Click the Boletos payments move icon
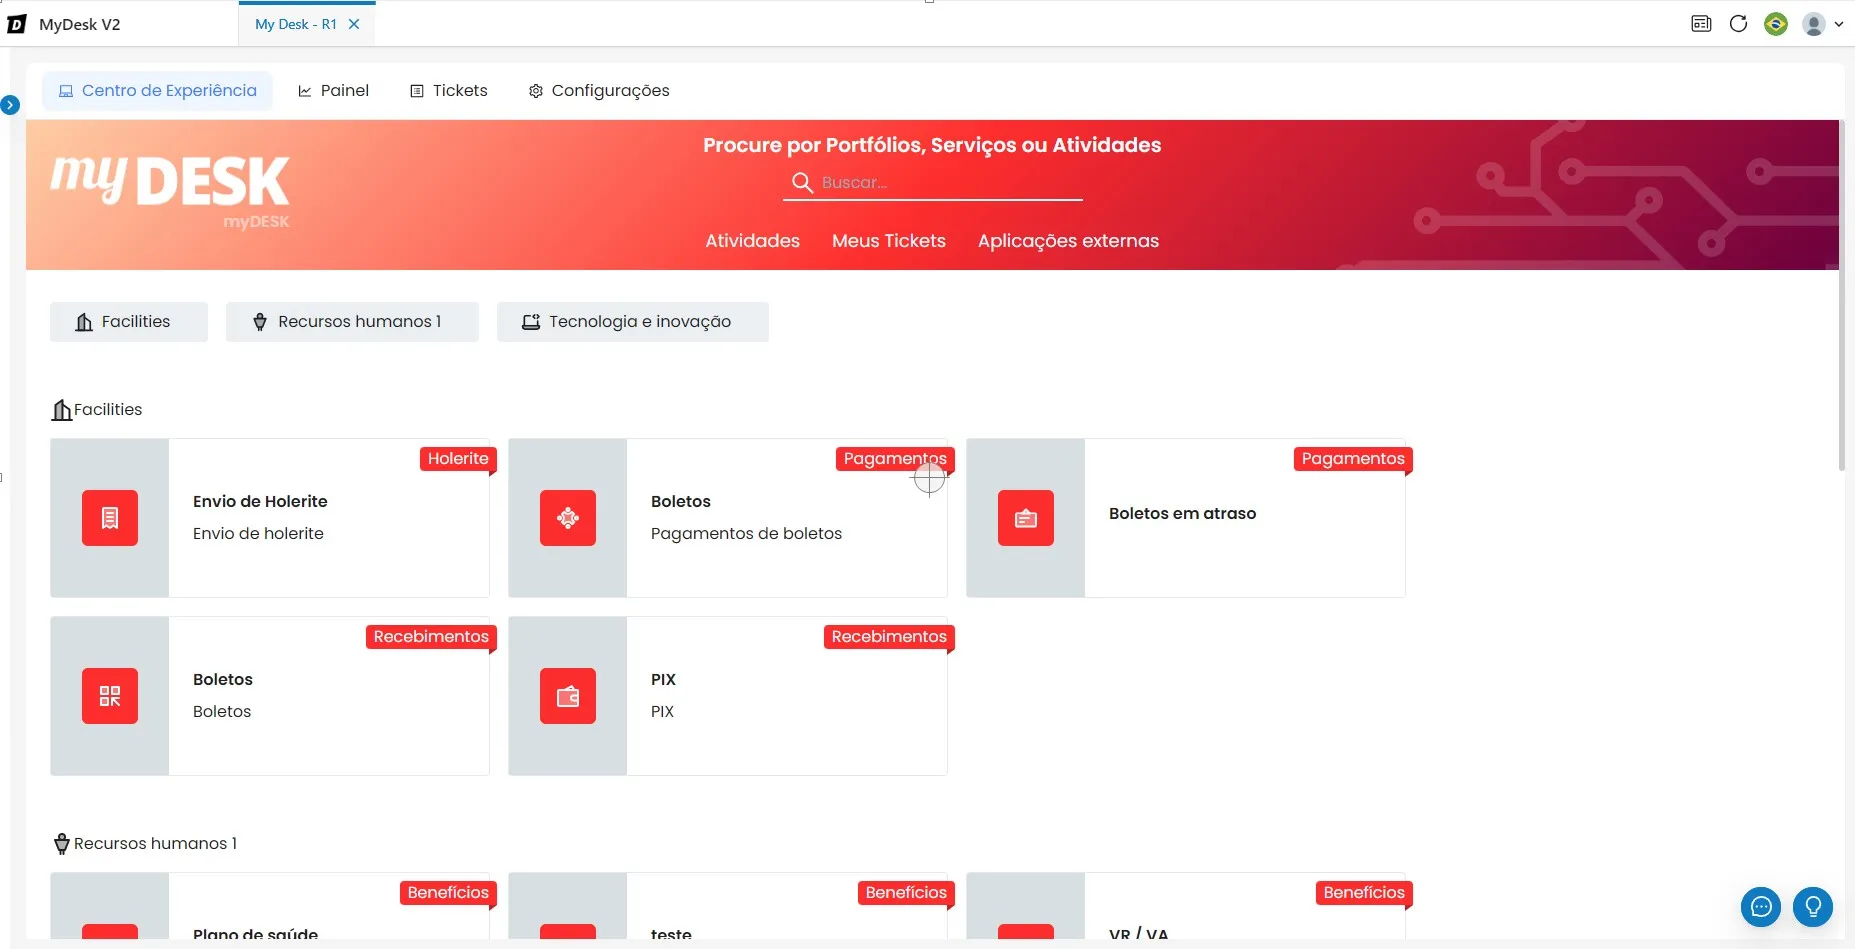Image resolution: width=1855 pixels, height=949 pixels. tap(568, 518)
